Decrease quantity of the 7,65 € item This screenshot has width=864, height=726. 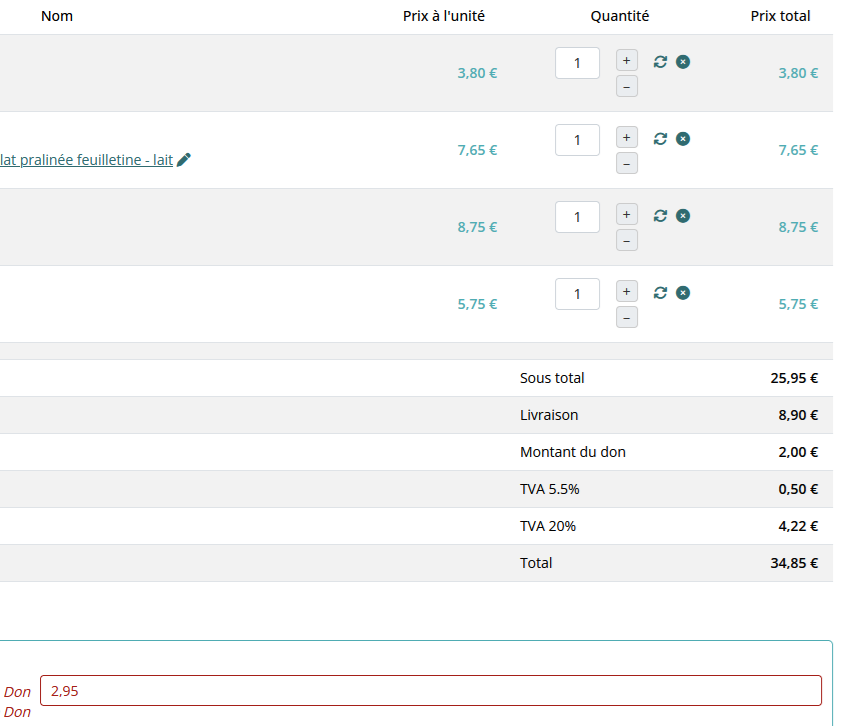[627, 164]
